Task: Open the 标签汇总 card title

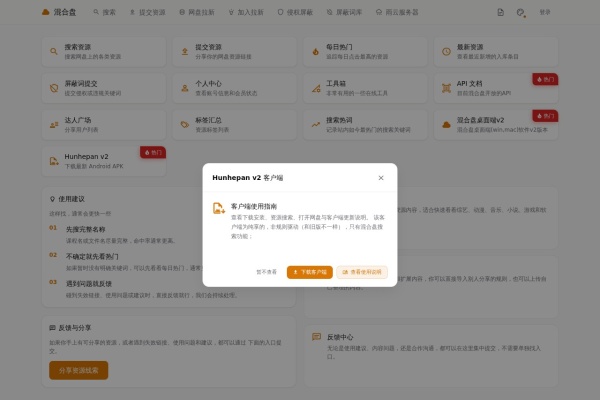Action: pos(209,120)
